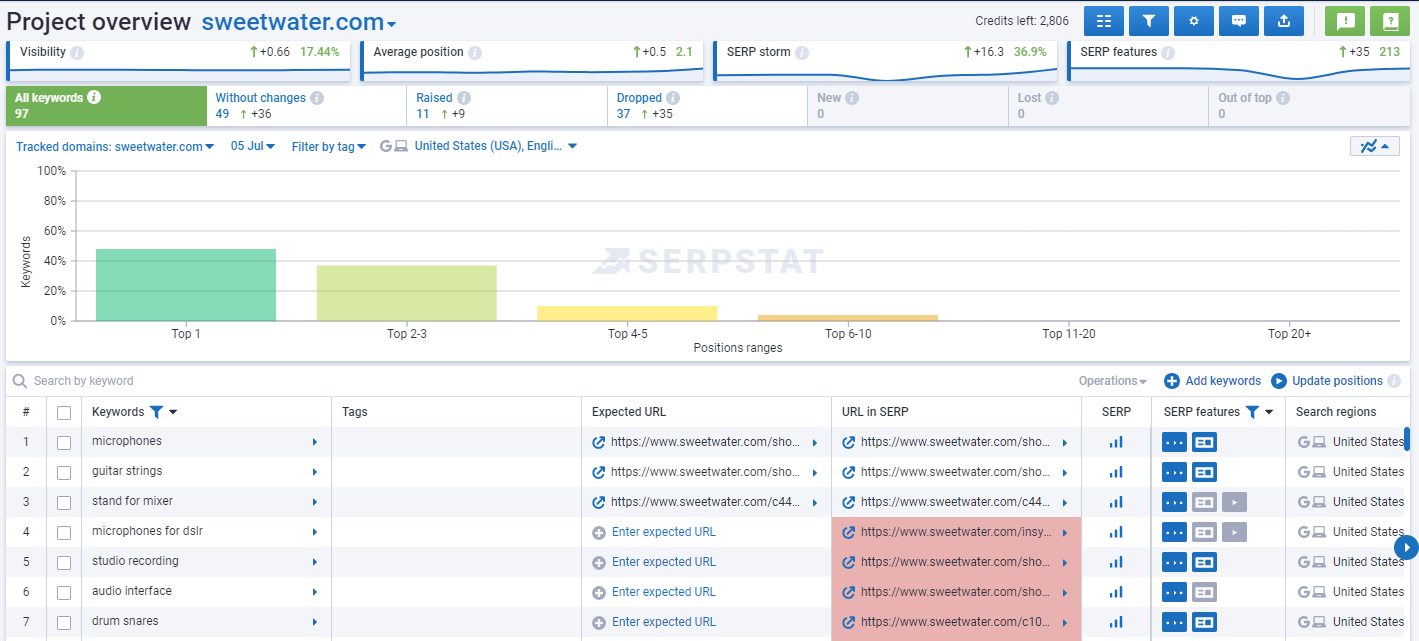Click the search magnifier icon
The height and width of the screenshot is (641, 1419).
[19, 381]
